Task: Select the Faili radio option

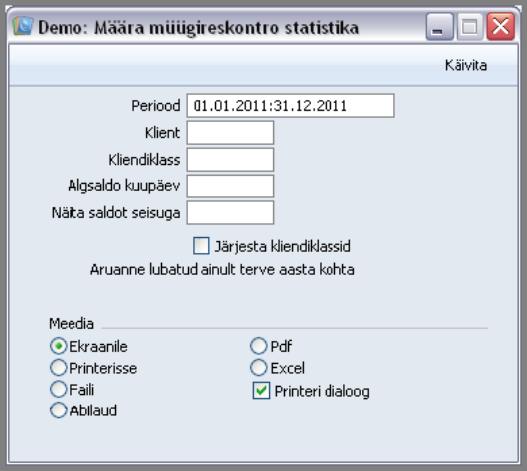Action: (x=58, y=389)
